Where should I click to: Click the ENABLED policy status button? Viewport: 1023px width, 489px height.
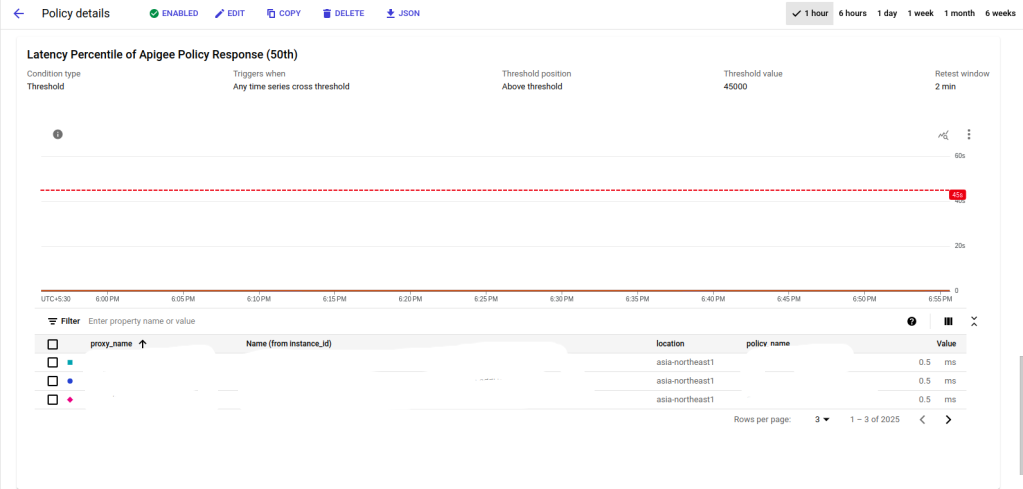(x=174, y=13)
